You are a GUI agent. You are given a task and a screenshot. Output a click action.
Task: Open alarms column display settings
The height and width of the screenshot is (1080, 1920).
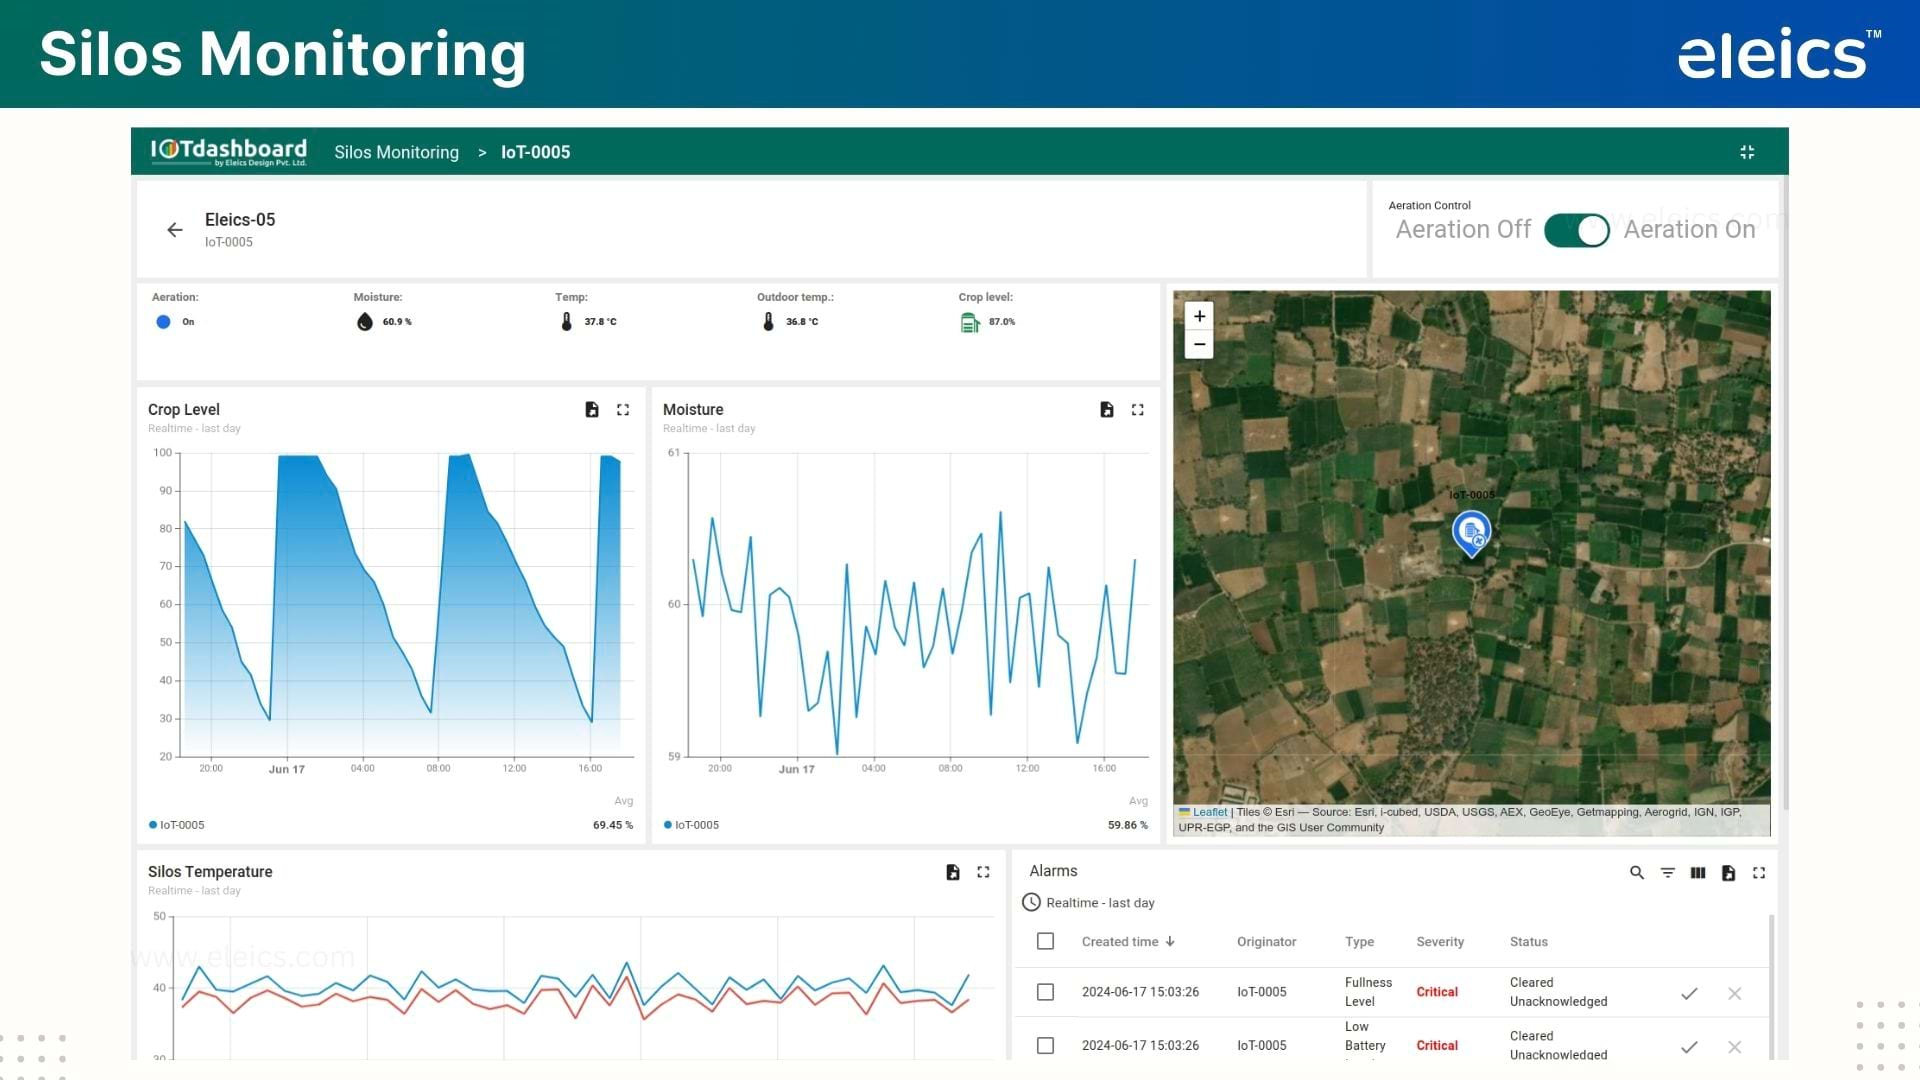[x=1698, y=873]
